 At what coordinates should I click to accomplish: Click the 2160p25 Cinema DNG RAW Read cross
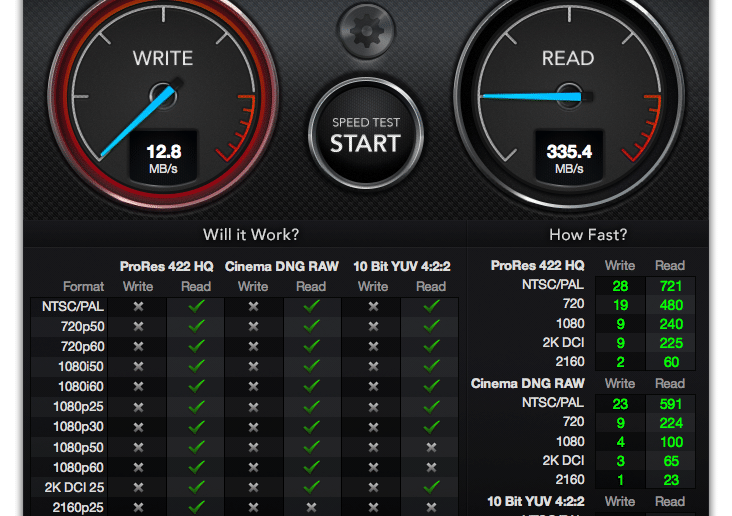(x=311, y=508)
